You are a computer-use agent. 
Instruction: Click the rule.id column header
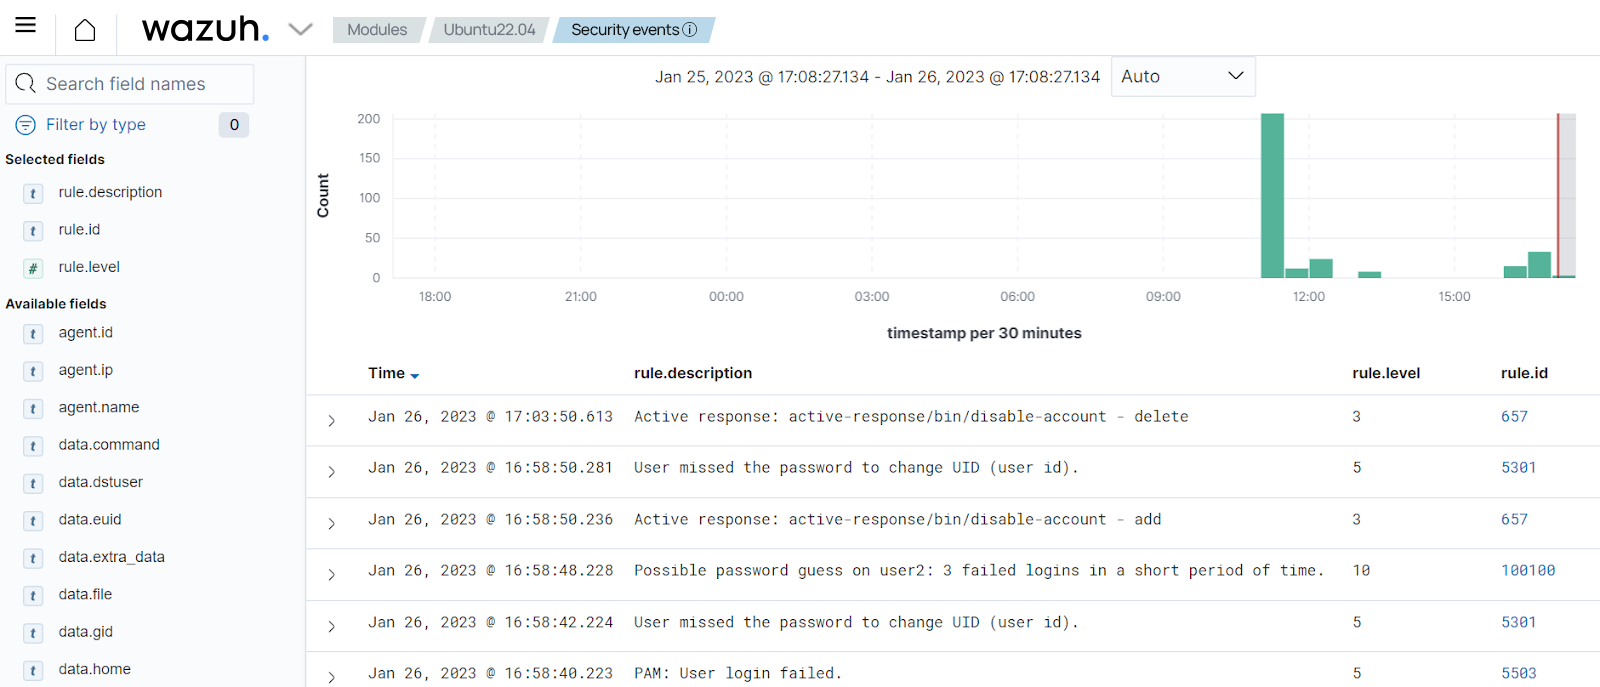click(x=1524, y=373)
